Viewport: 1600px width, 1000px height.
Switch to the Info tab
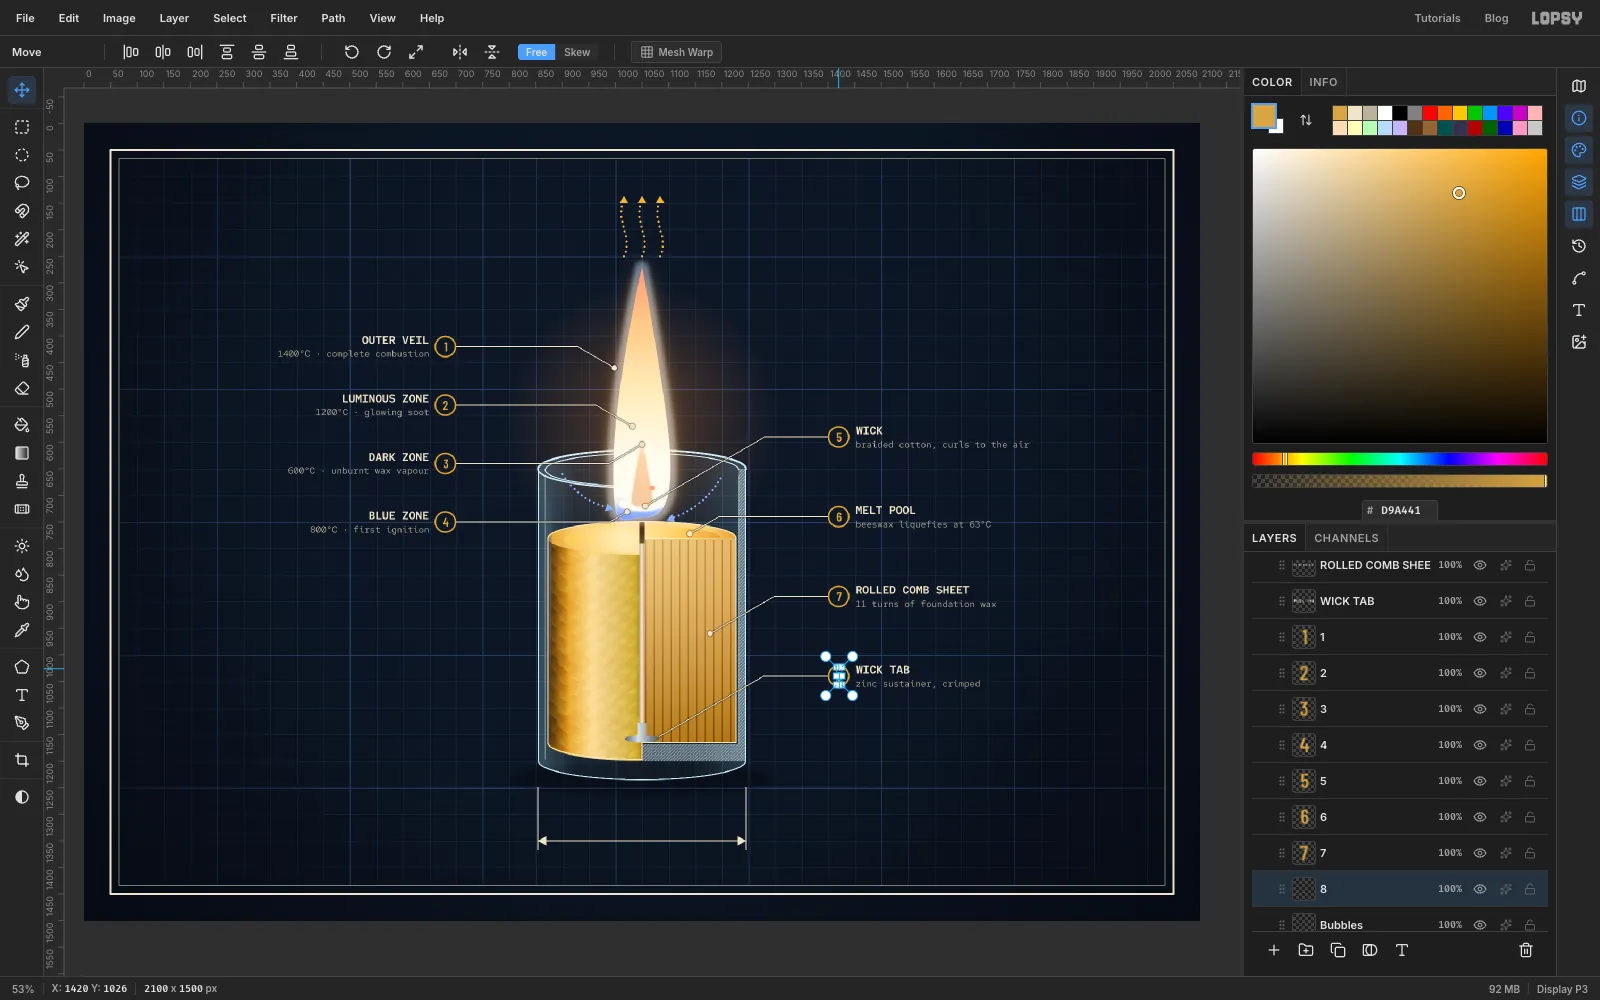1323,82
